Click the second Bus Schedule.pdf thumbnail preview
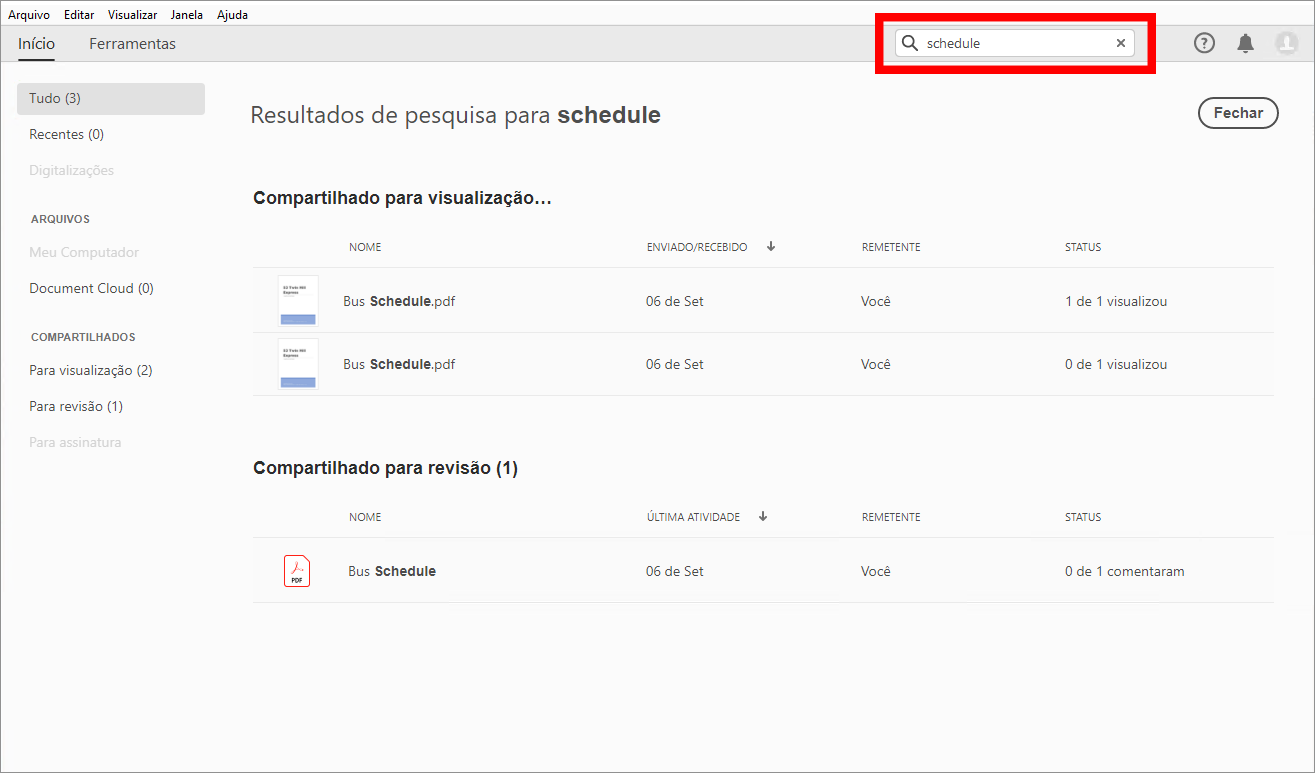 coord(297,364)
